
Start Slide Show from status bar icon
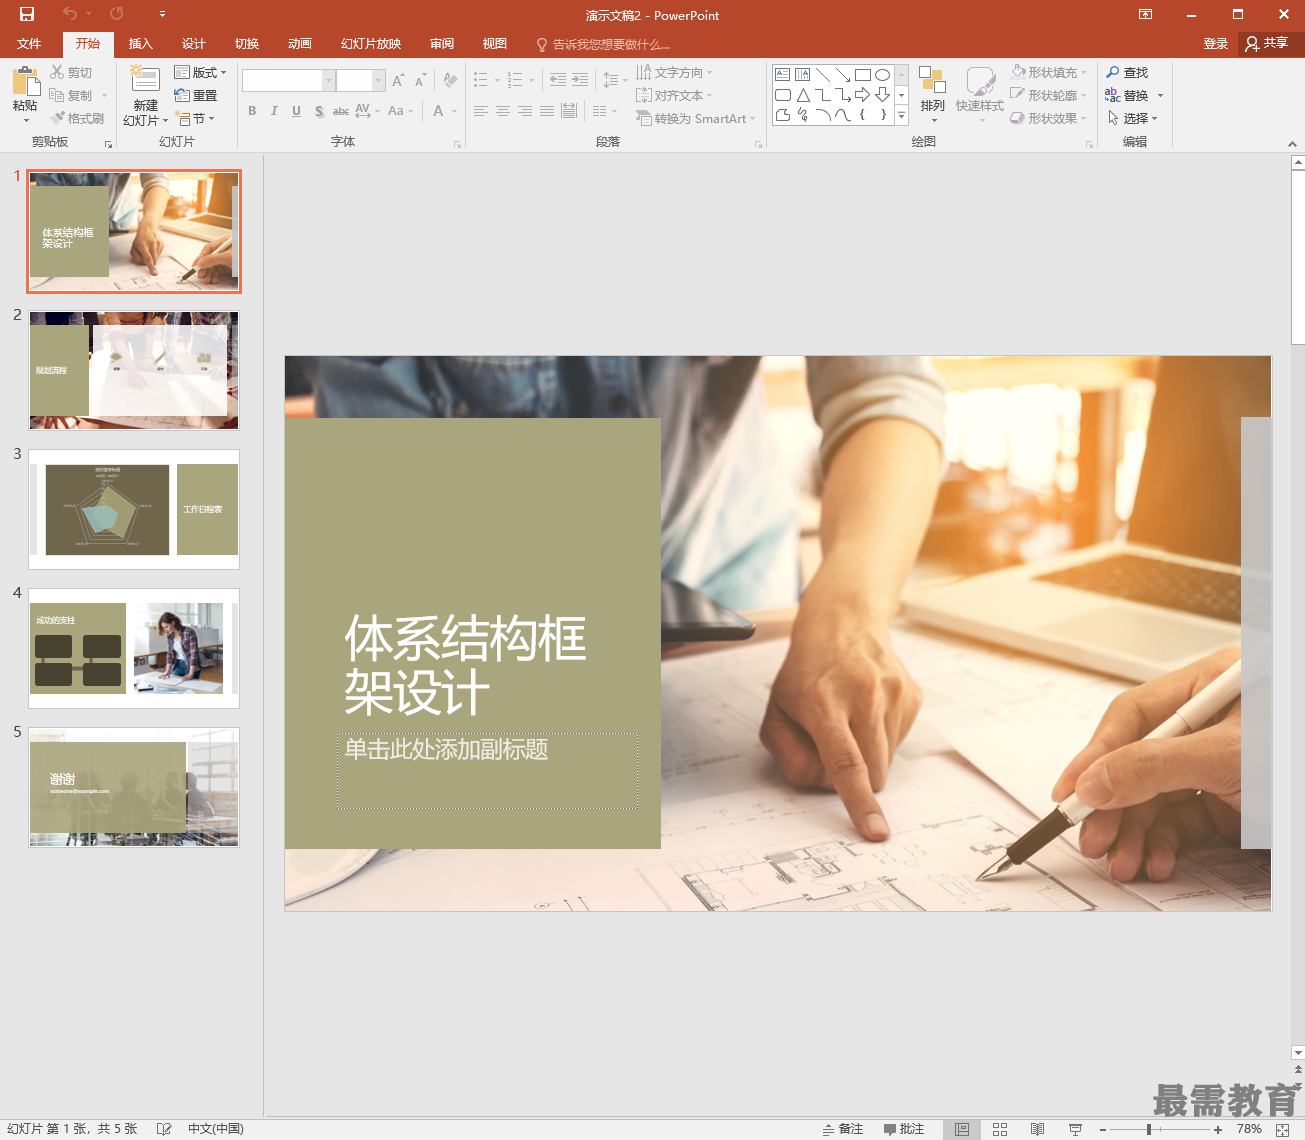coord(1076,1129)
